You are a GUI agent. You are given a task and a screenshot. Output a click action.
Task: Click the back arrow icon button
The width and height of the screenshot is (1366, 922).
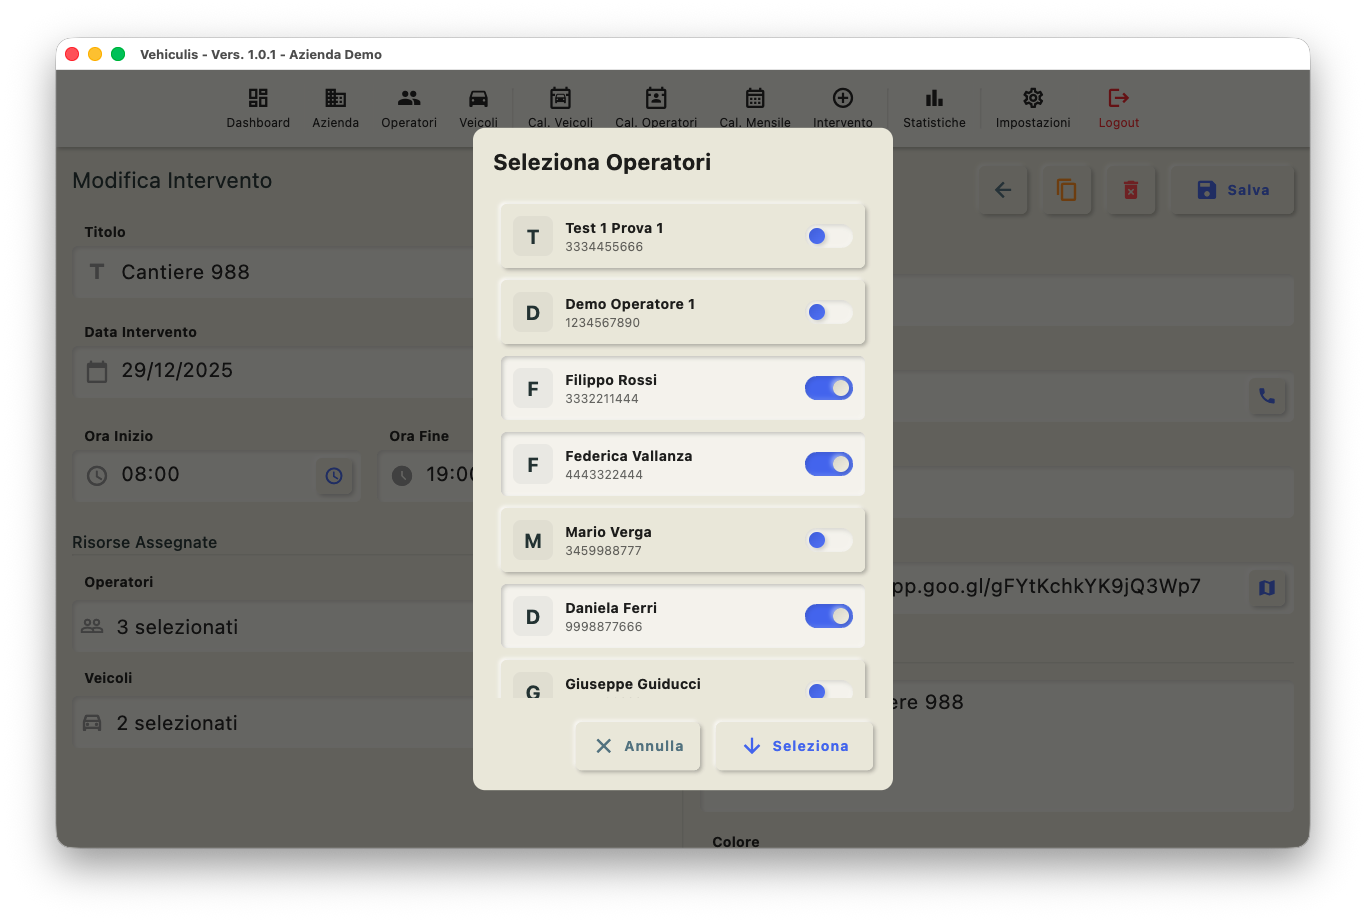coord(1003,190)
